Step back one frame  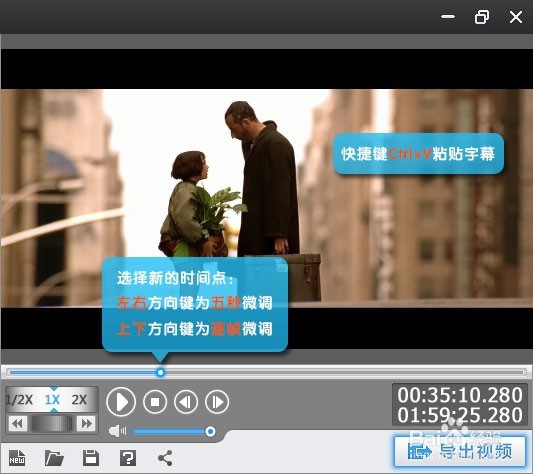point(186,402)
